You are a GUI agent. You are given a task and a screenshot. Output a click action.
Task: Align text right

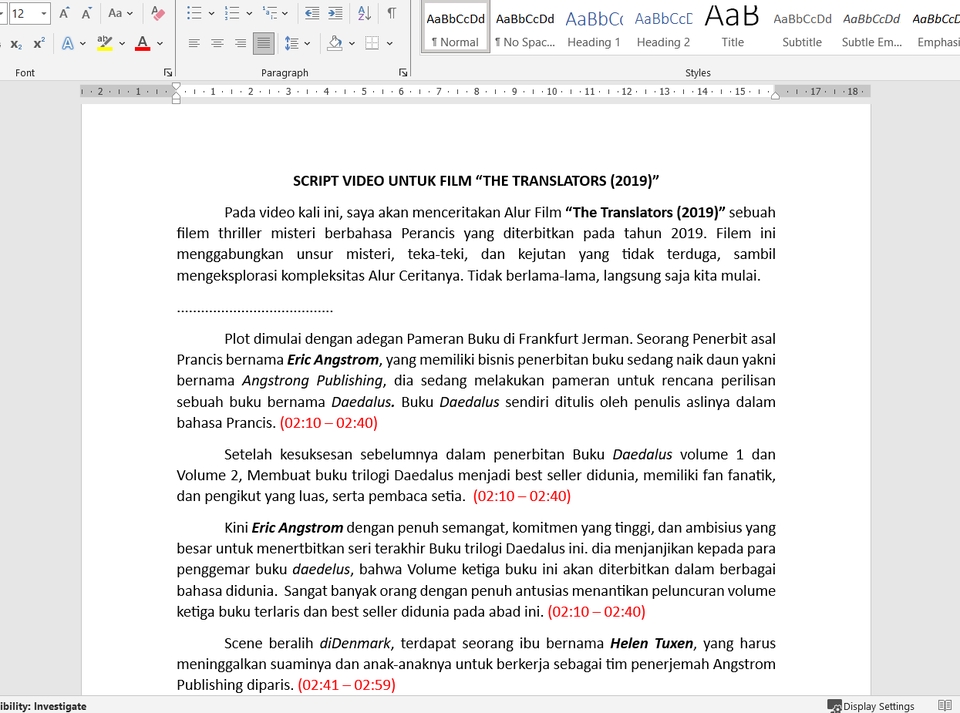click(240, 43)
